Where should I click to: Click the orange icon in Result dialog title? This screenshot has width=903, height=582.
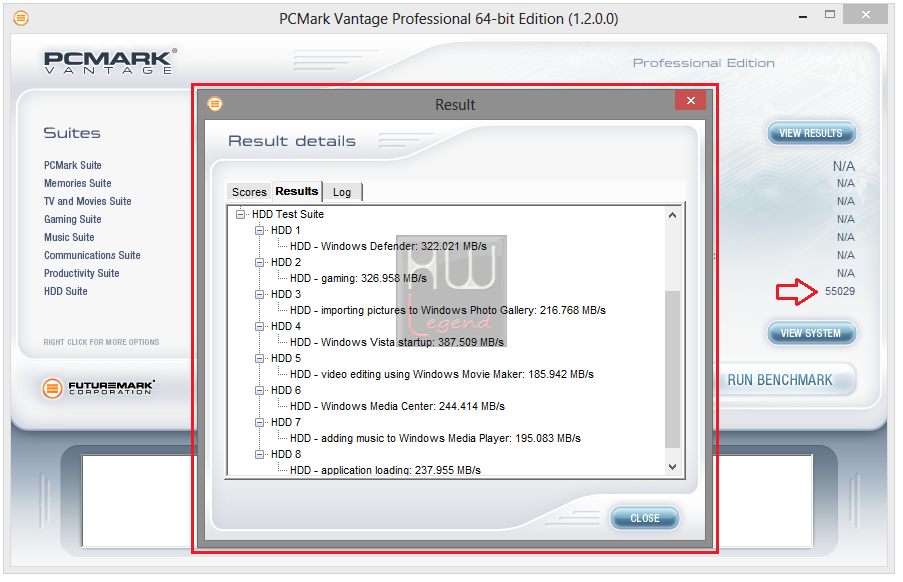click(x=215, y=104)
